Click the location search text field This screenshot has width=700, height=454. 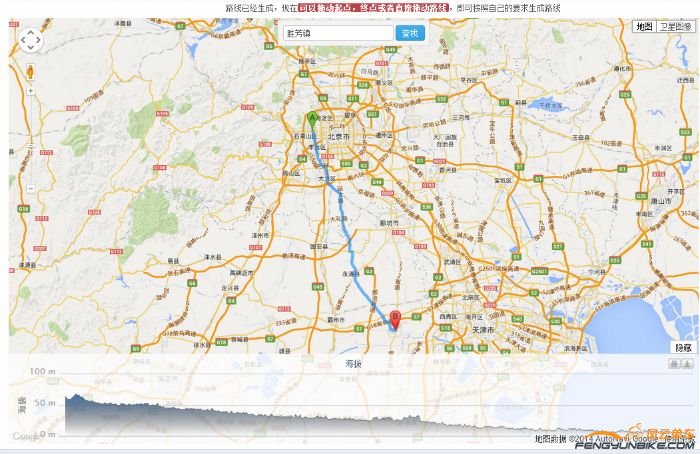coord(338,33)
